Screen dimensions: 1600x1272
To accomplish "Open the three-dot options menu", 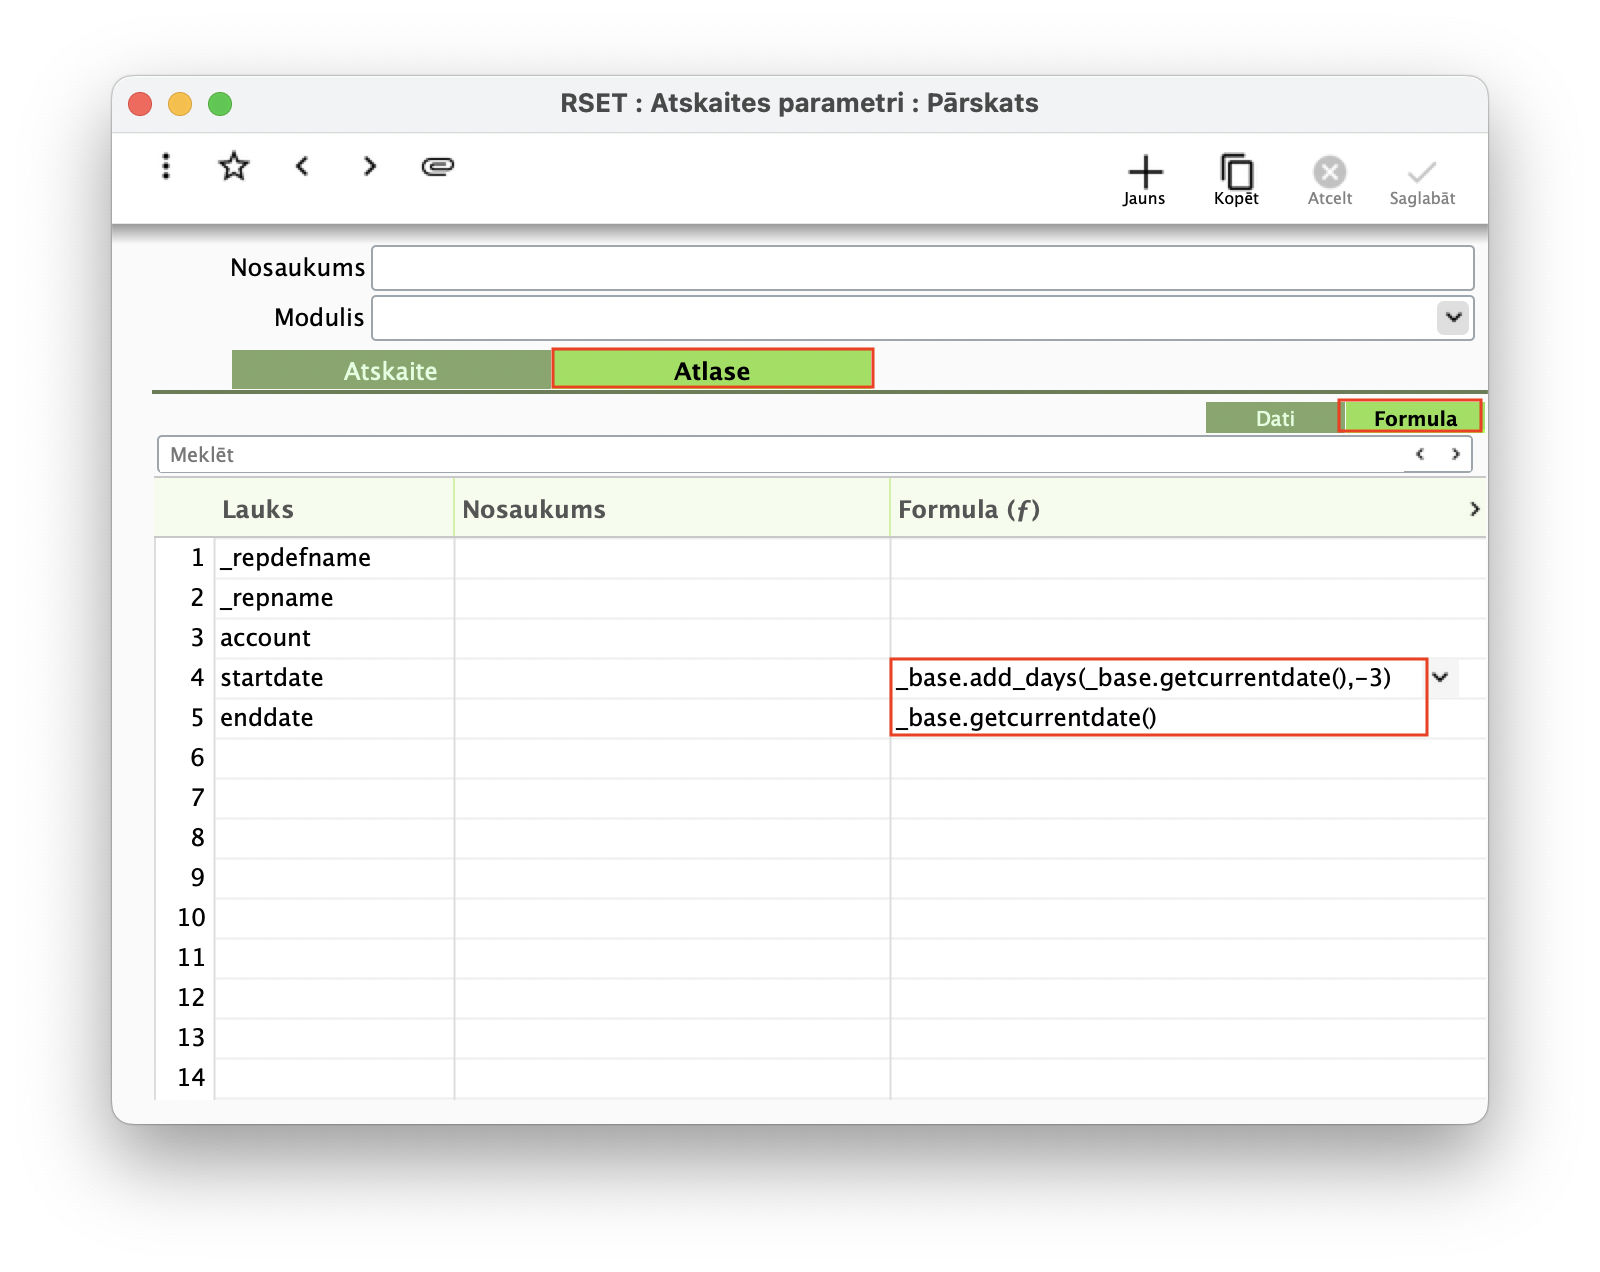I will (x=166, y=166).
